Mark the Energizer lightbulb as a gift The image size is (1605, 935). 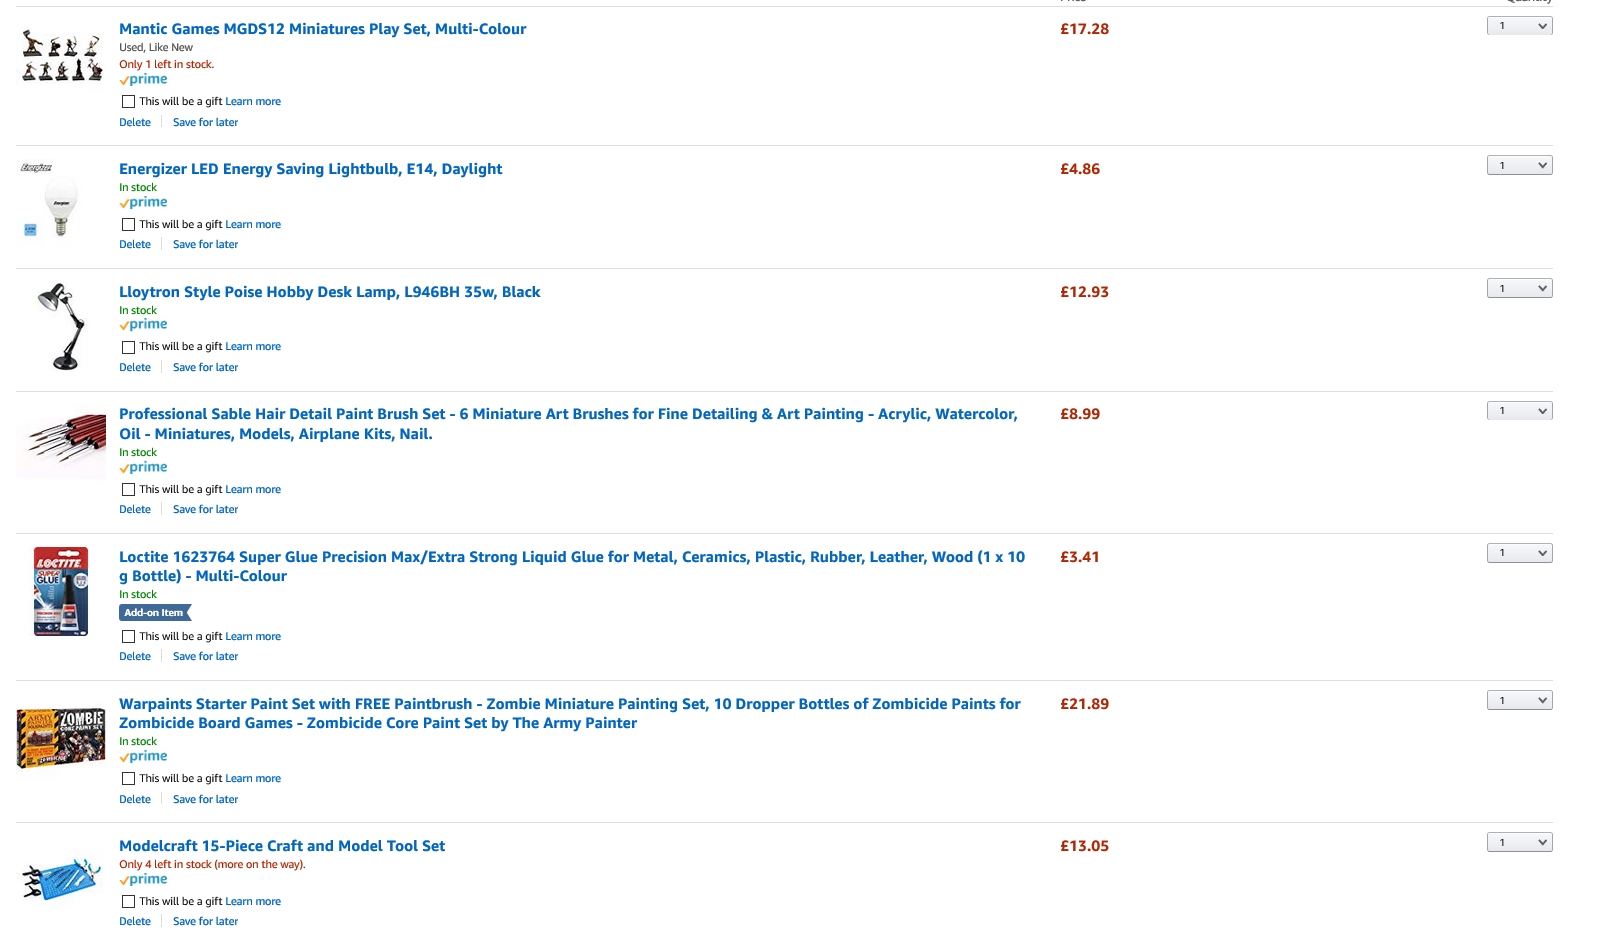pyautogui.click(x=128, y=225)
